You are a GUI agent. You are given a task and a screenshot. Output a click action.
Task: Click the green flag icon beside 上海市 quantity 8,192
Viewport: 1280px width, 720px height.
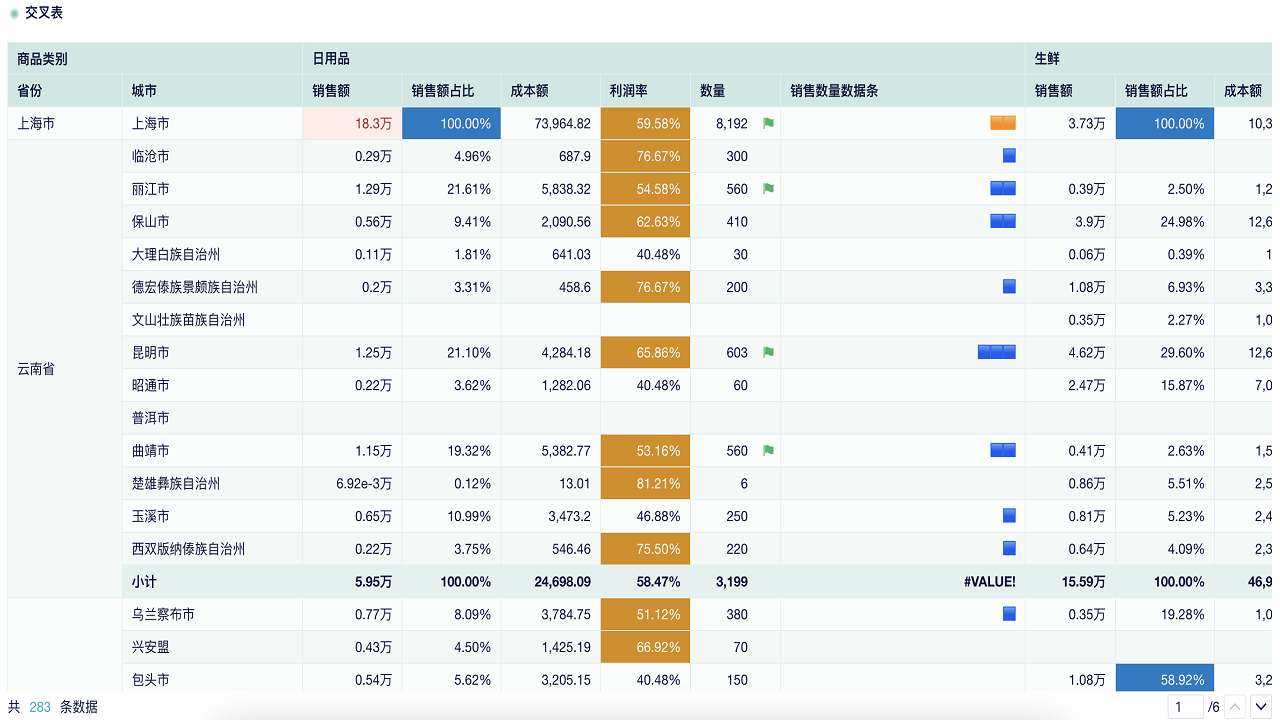(766, 122)
